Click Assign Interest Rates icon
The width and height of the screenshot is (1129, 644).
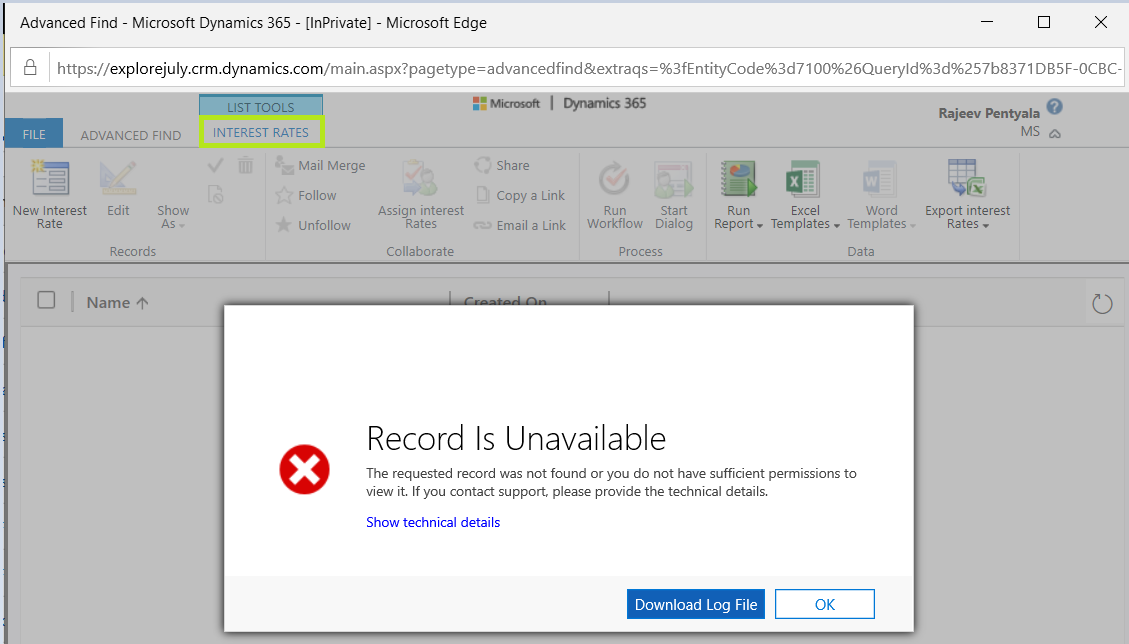[x=420, y=178]
